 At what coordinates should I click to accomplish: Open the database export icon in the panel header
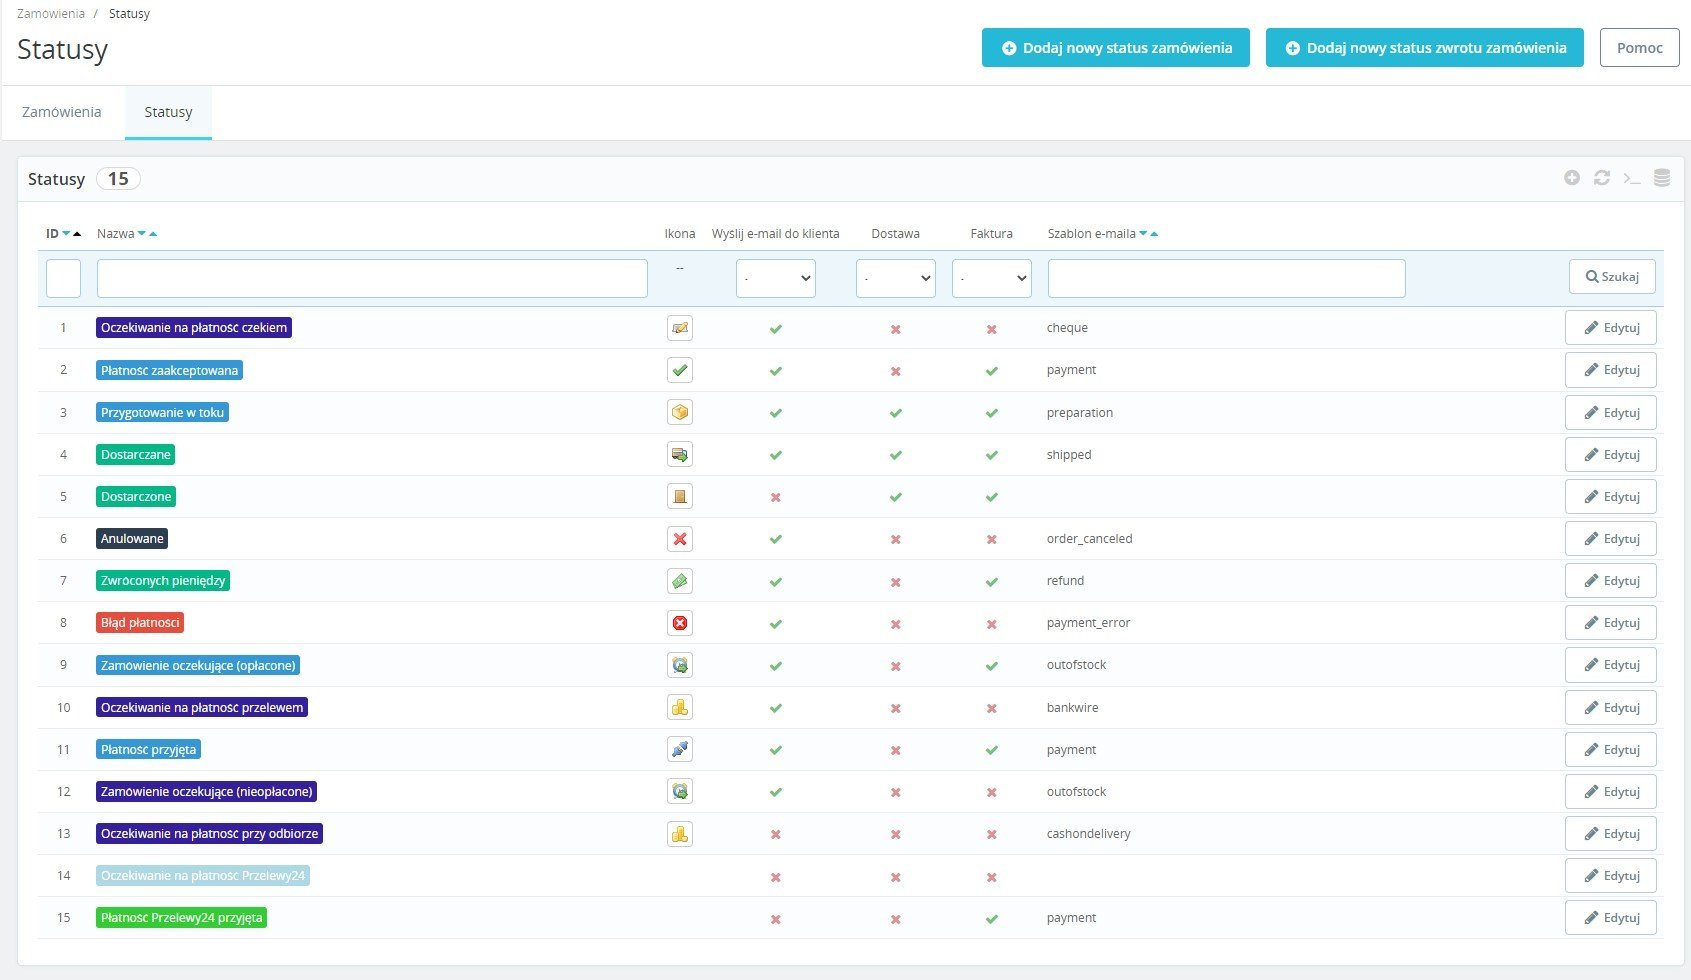tap(1662, 178)
